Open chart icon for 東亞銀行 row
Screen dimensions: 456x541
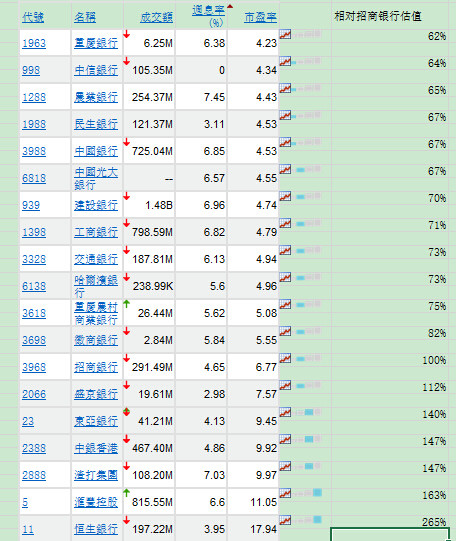[x=285, y=412]
